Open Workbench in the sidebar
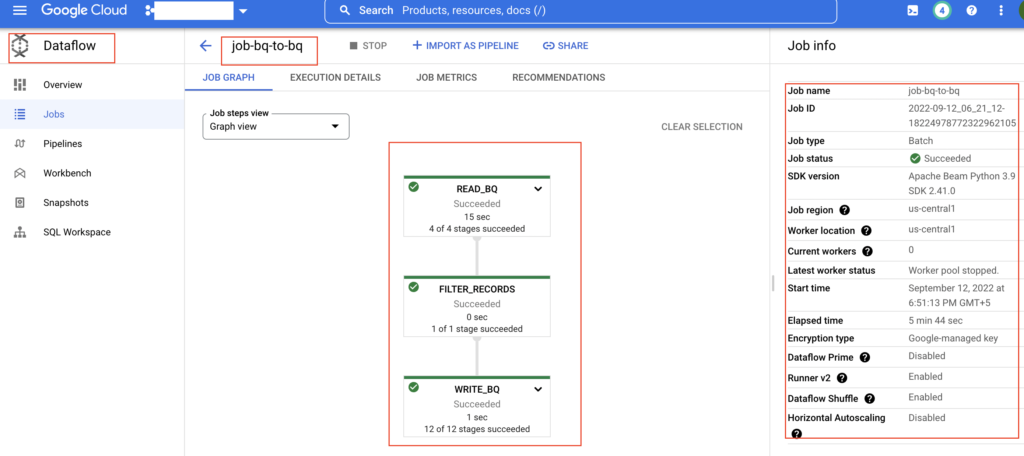Viewport: 1024px width, 456px height. point(67,173)
